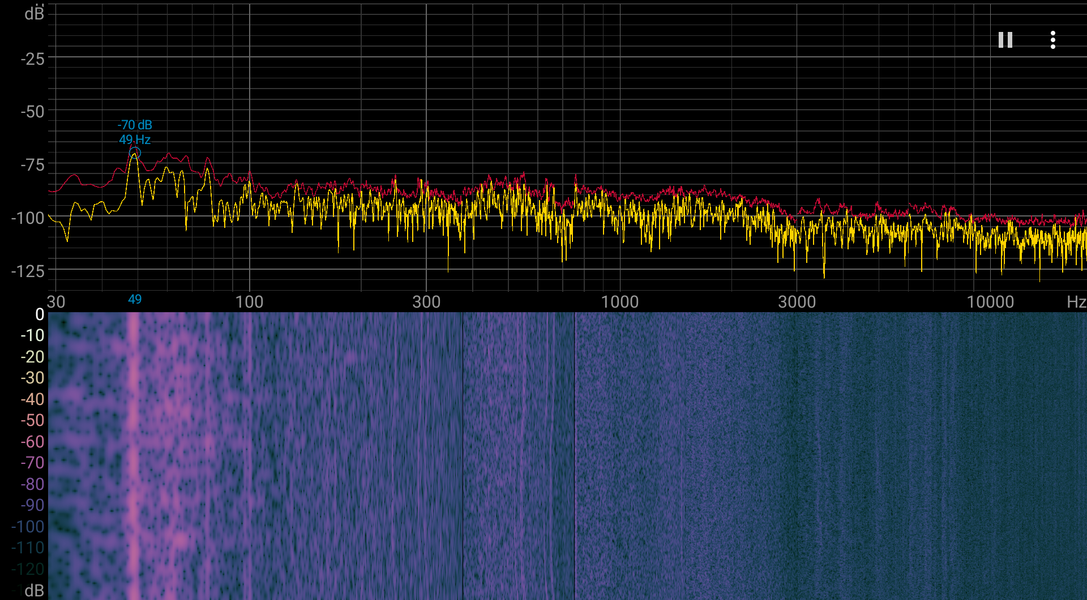This screenshot has width=1087, height=600.
Task: Click the '1000' frequency axis label
Action: coord(620,302)
